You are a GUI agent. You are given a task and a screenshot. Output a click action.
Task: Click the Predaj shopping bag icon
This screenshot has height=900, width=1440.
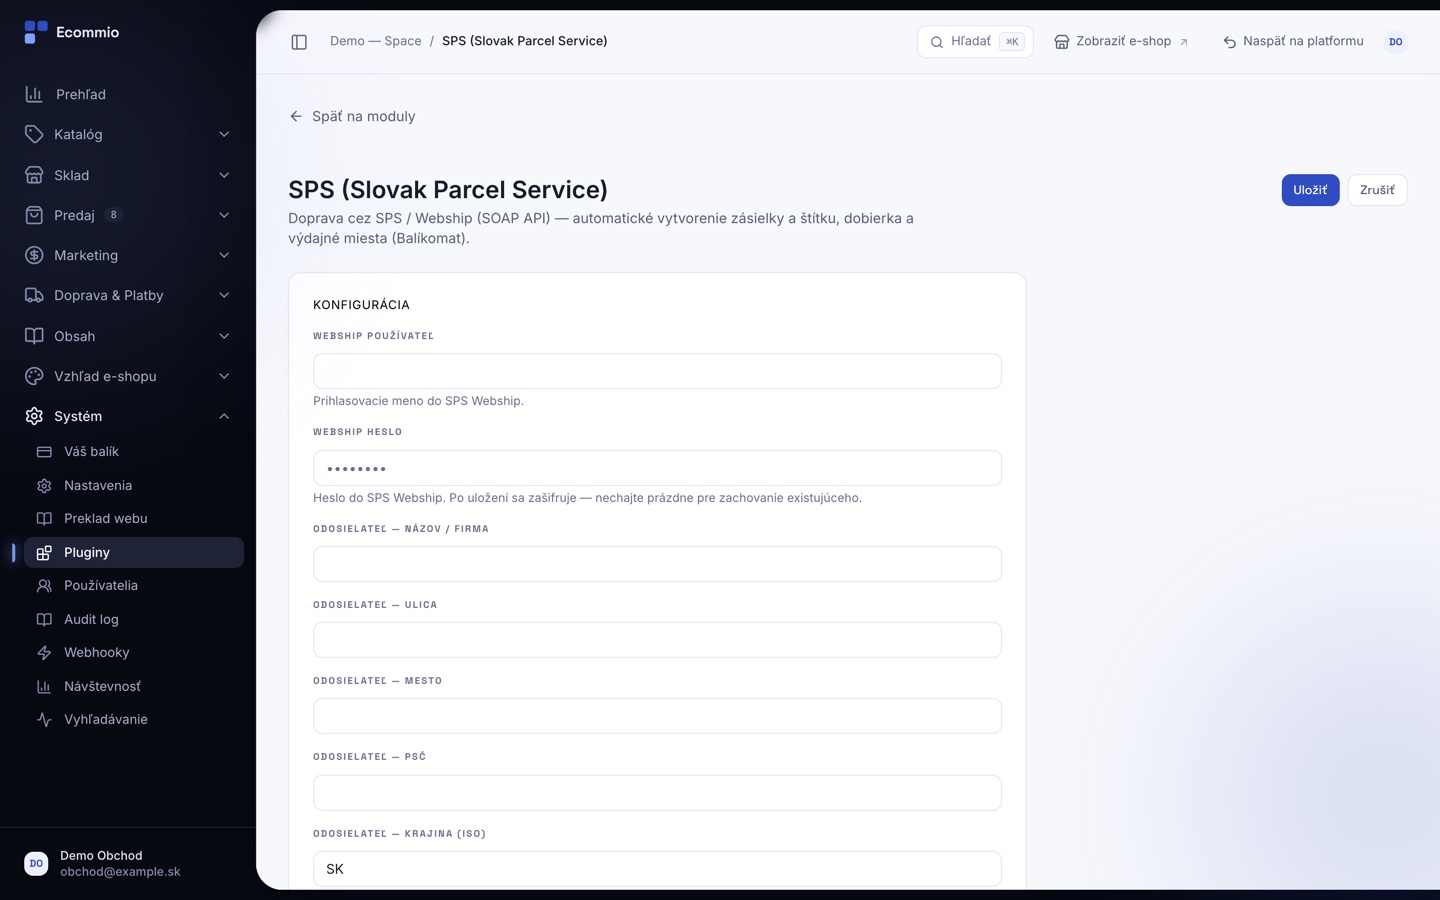click(x=34, y=215)
